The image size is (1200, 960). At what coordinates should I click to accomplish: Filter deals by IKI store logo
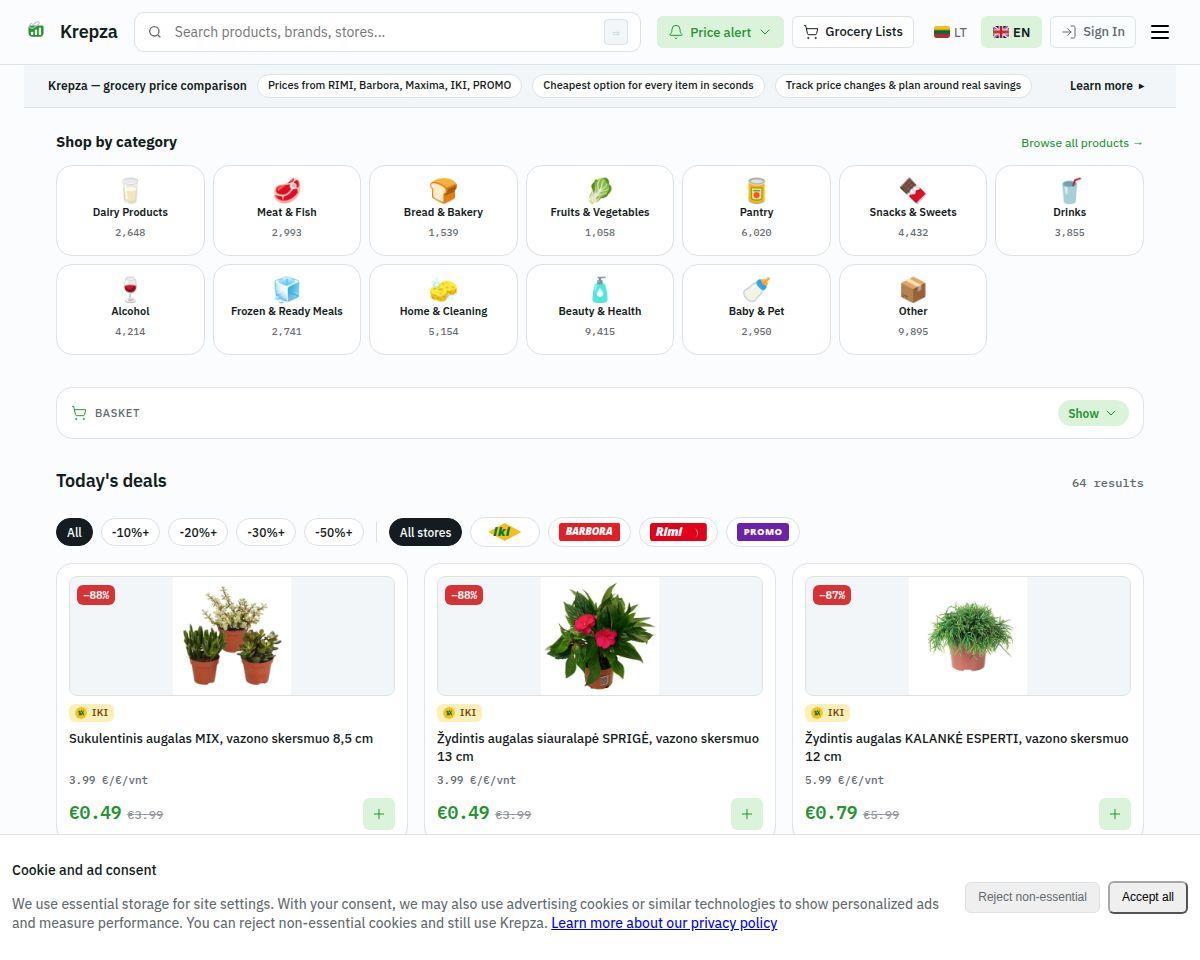click(505, 532)
